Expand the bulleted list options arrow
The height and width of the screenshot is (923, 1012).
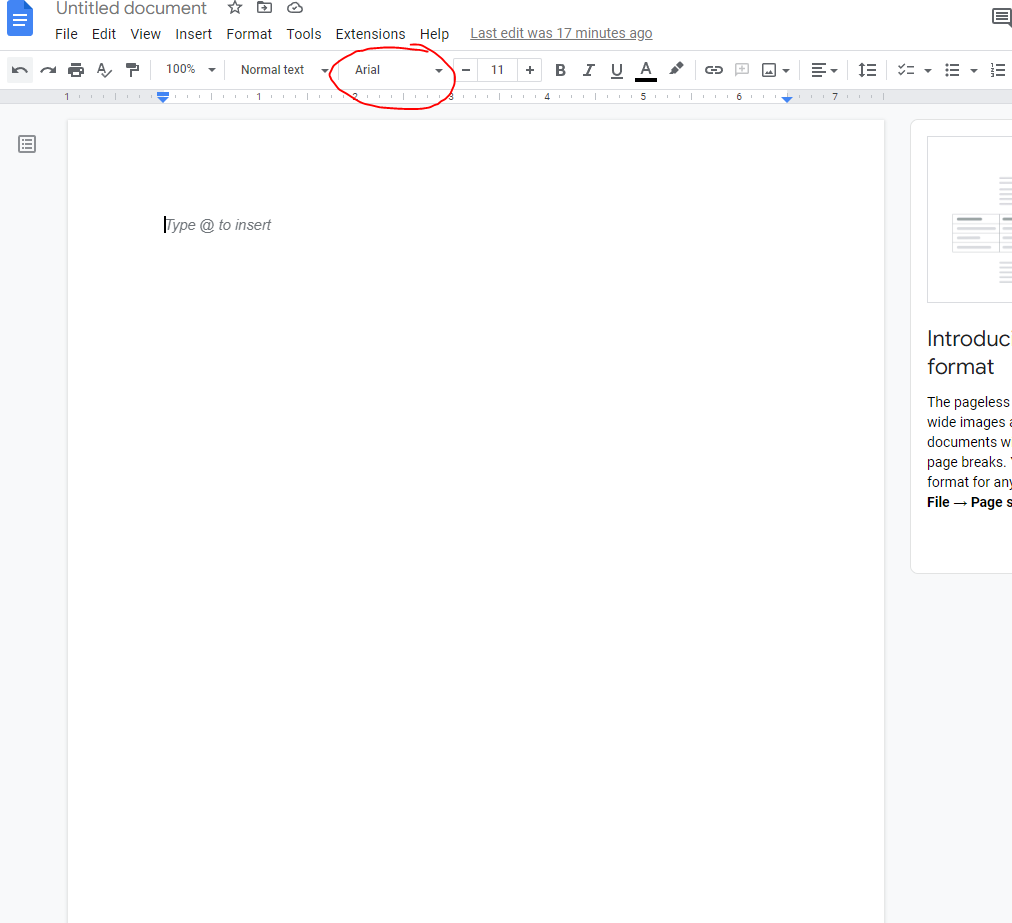coord(973,70)
